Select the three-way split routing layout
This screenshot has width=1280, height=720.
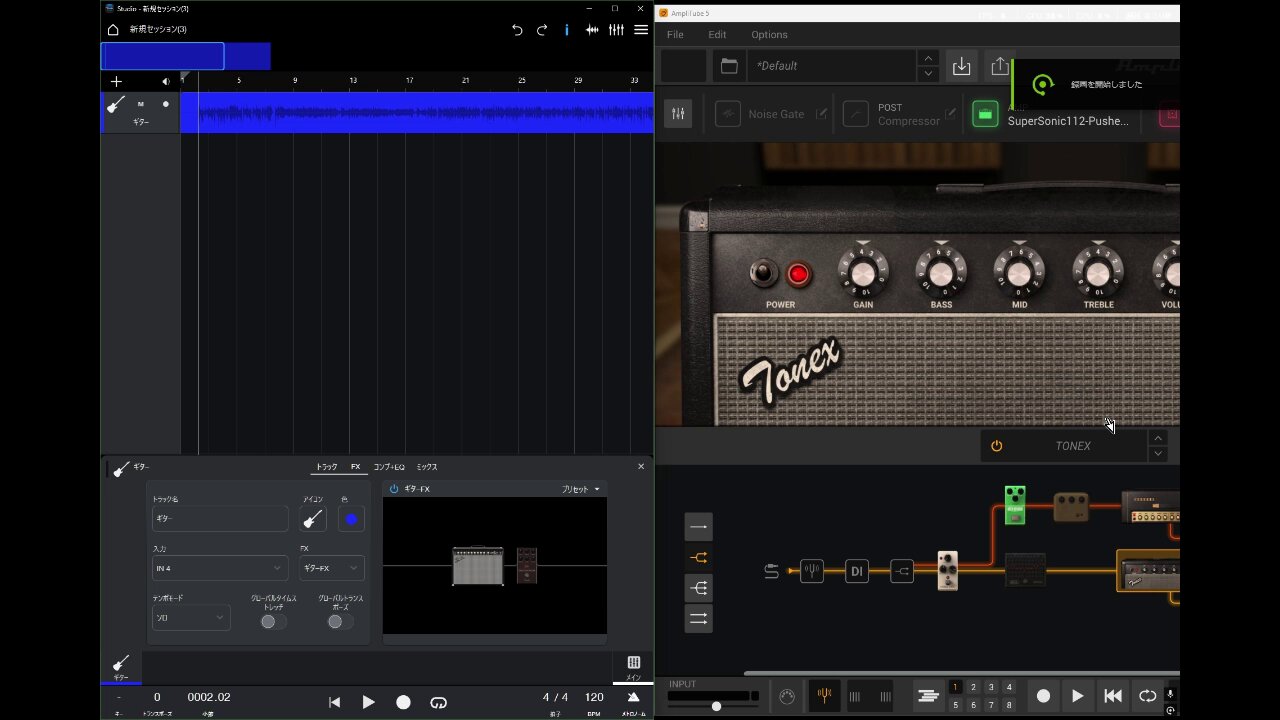pyautogui.click(x=699, y=588)
